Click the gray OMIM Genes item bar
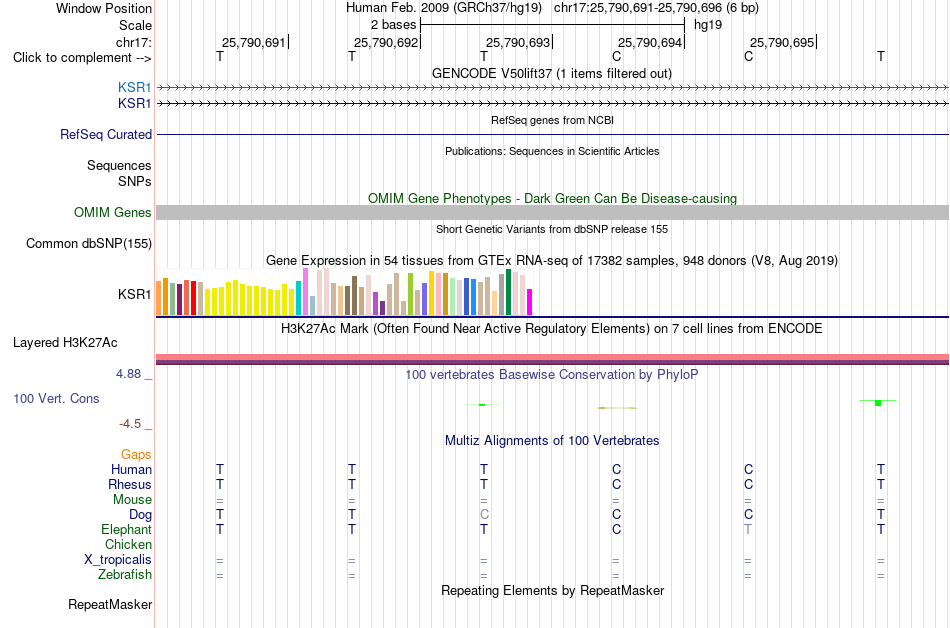The width and height of the screenshot is (950, 628). [x=553, y=212]
